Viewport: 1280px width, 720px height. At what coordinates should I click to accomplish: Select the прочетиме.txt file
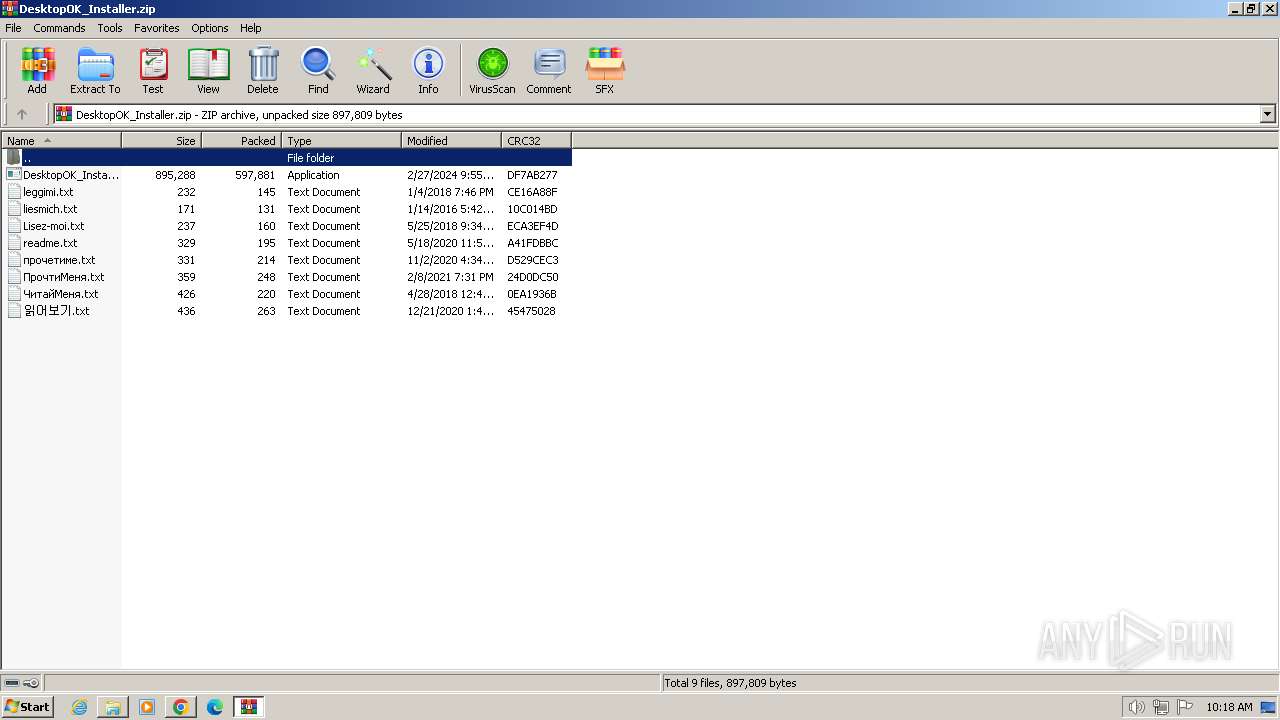(287, 260)
